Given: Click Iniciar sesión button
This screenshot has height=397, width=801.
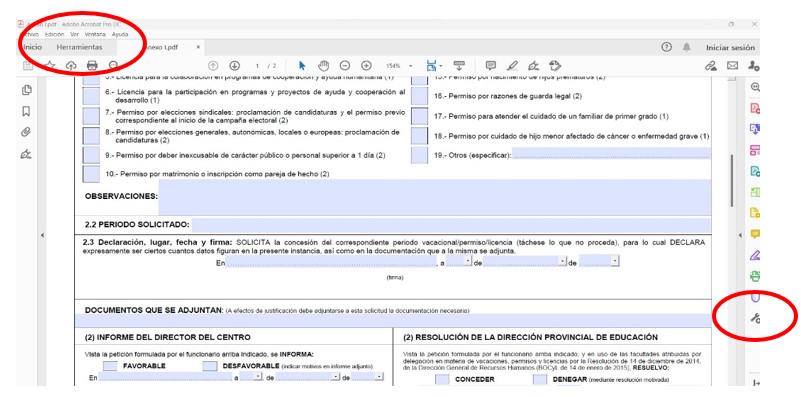Looking at the screenshot, I should [x=730, y=48].
